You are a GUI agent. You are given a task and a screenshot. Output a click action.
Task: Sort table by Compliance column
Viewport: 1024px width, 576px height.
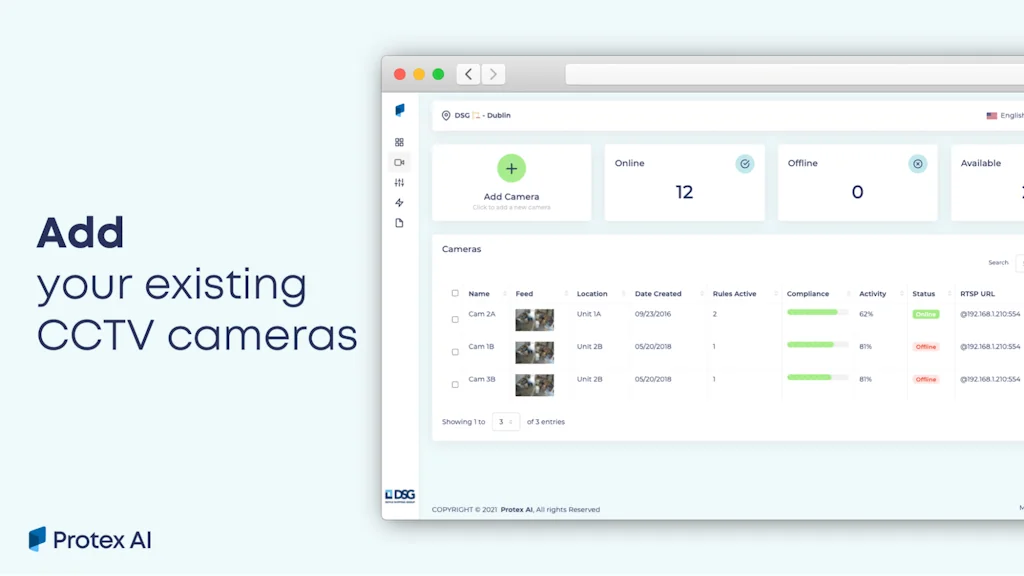[x=808, y=294]
